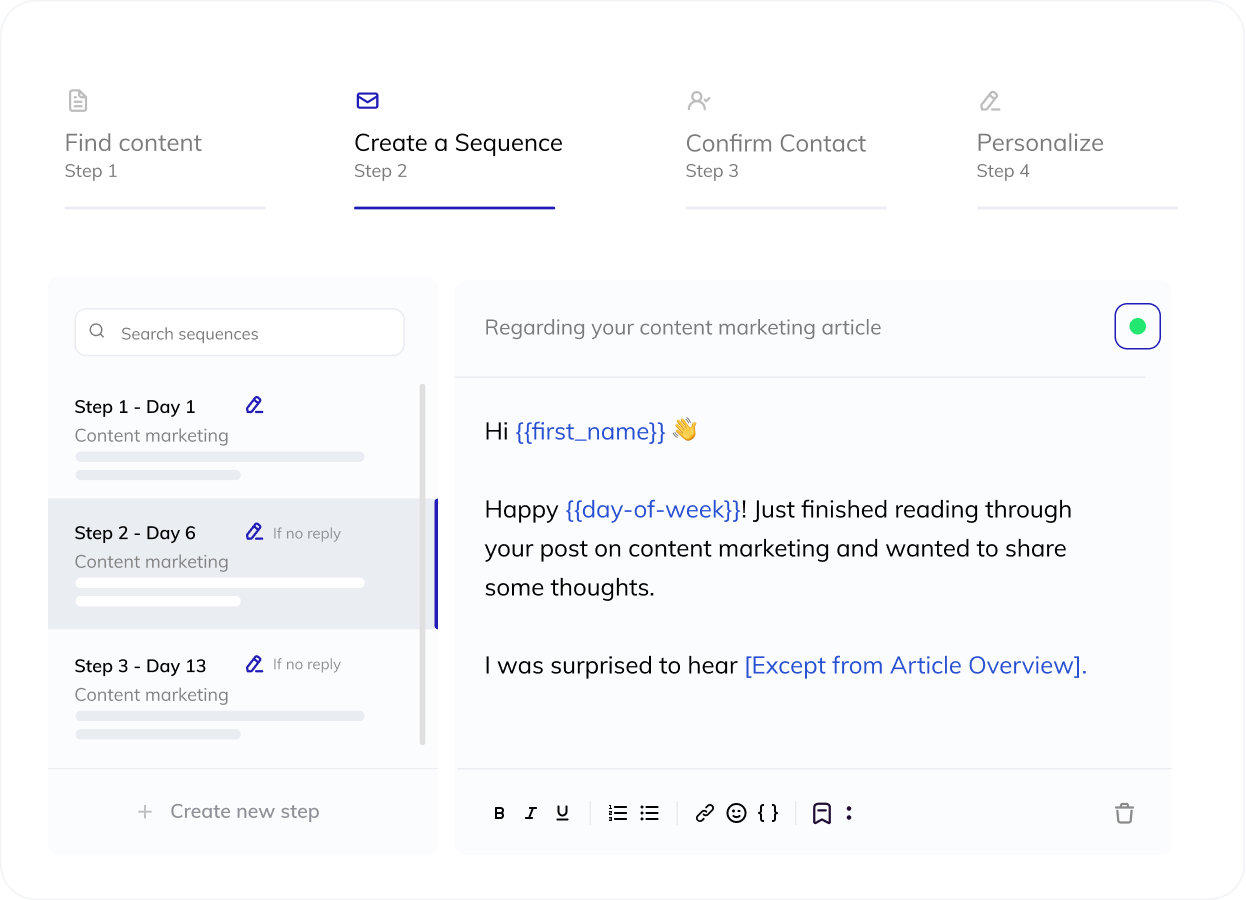1246x900 pixels.
Task: Click the envelope icon above Create a Sequence
Action: (x=367, y=100)
